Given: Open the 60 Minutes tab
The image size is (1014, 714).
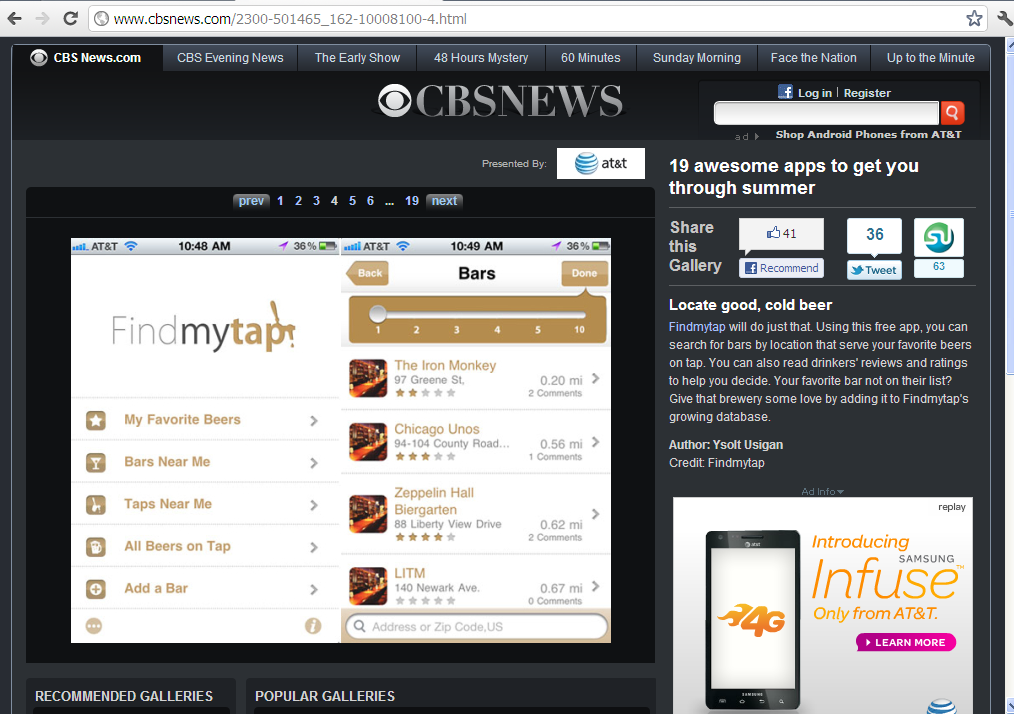Looking at the screenshot, I should (590, 58).
